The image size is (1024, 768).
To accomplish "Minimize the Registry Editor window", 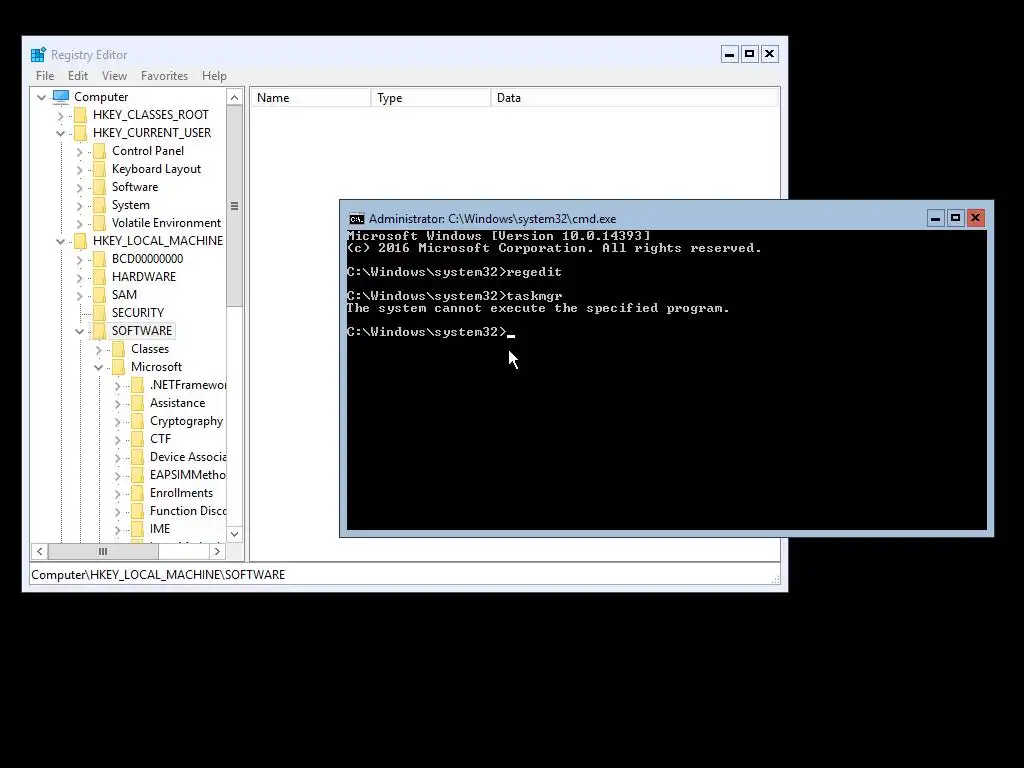I will [x=729, y=54].
